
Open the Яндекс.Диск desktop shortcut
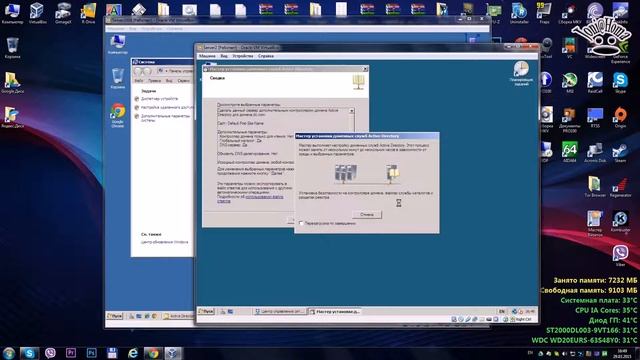(x=12, y=117)
